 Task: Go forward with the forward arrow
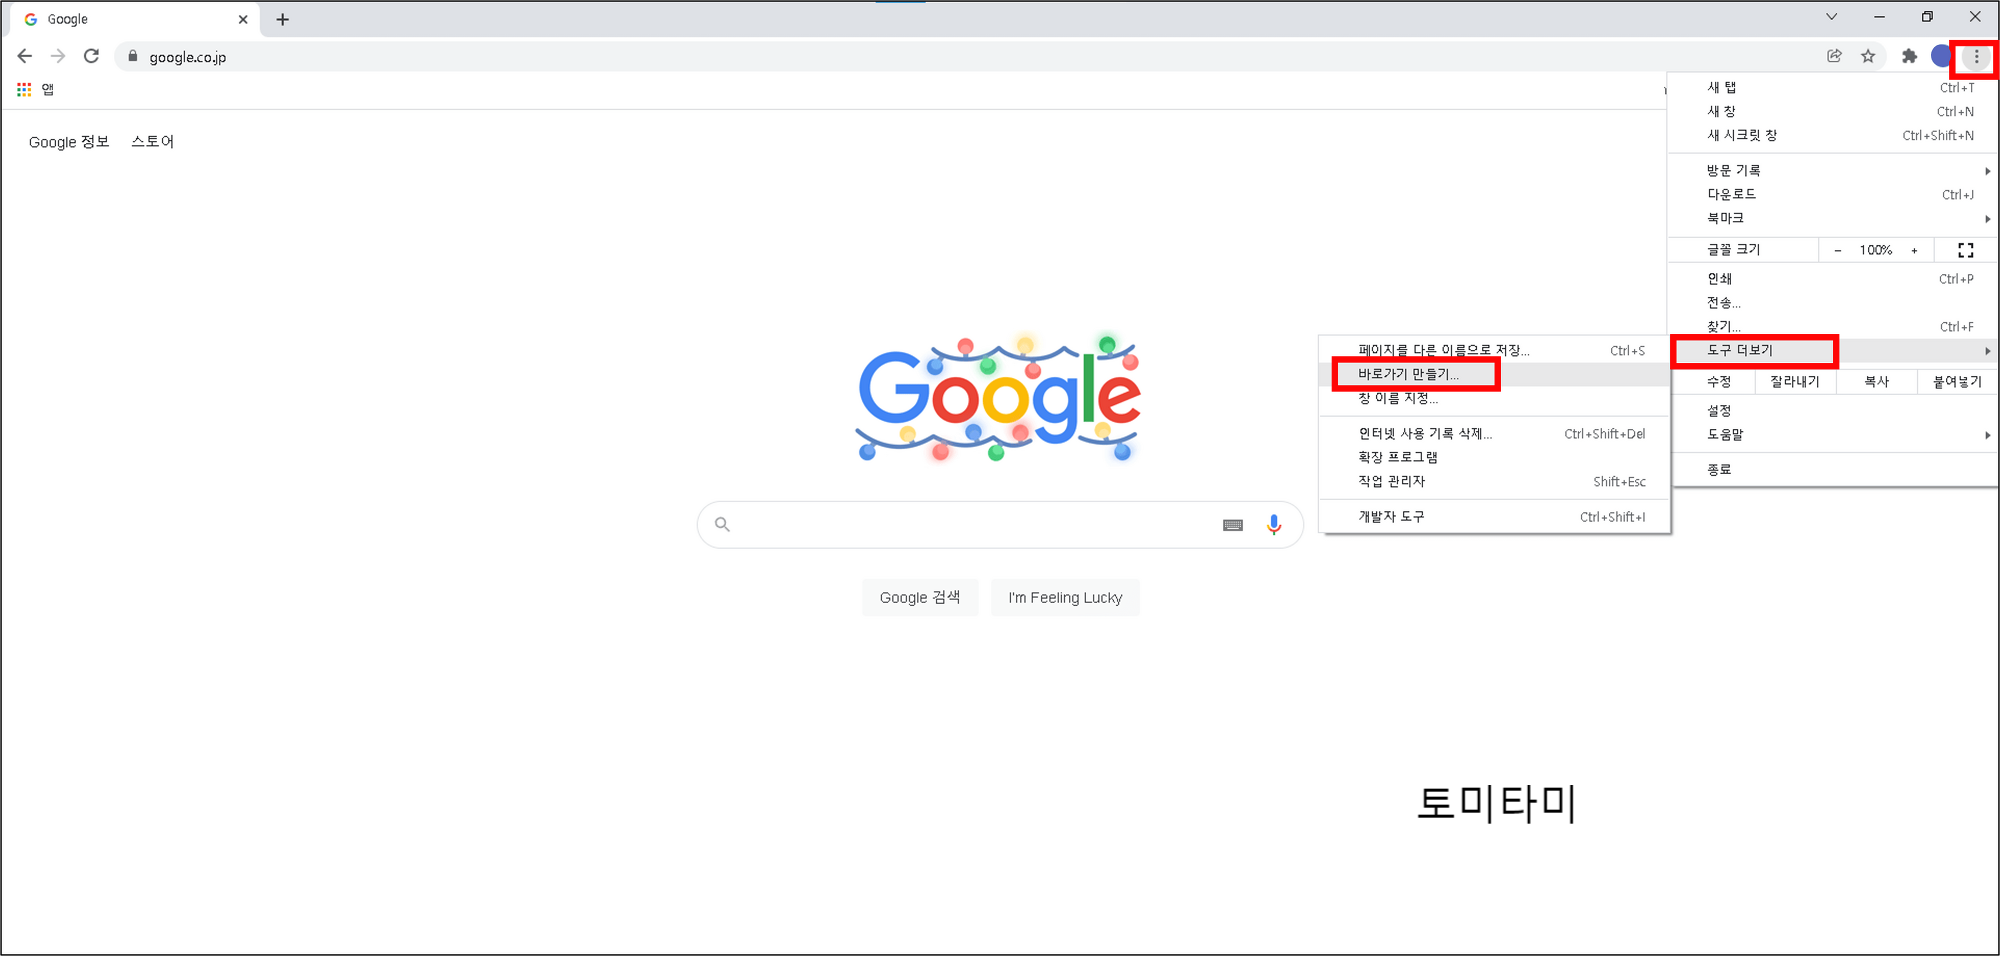click(58, 56)
